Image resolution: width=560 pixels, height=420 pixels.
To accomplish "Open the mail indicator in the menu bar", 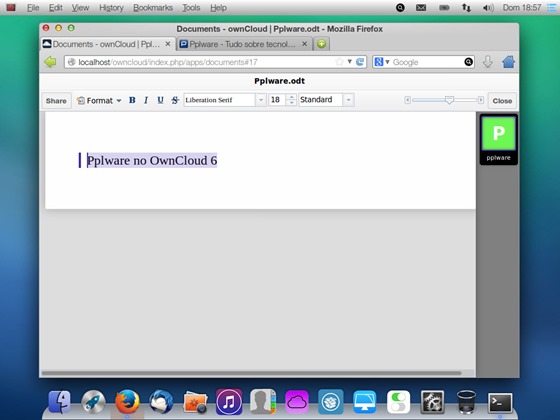I will point(421,8).
